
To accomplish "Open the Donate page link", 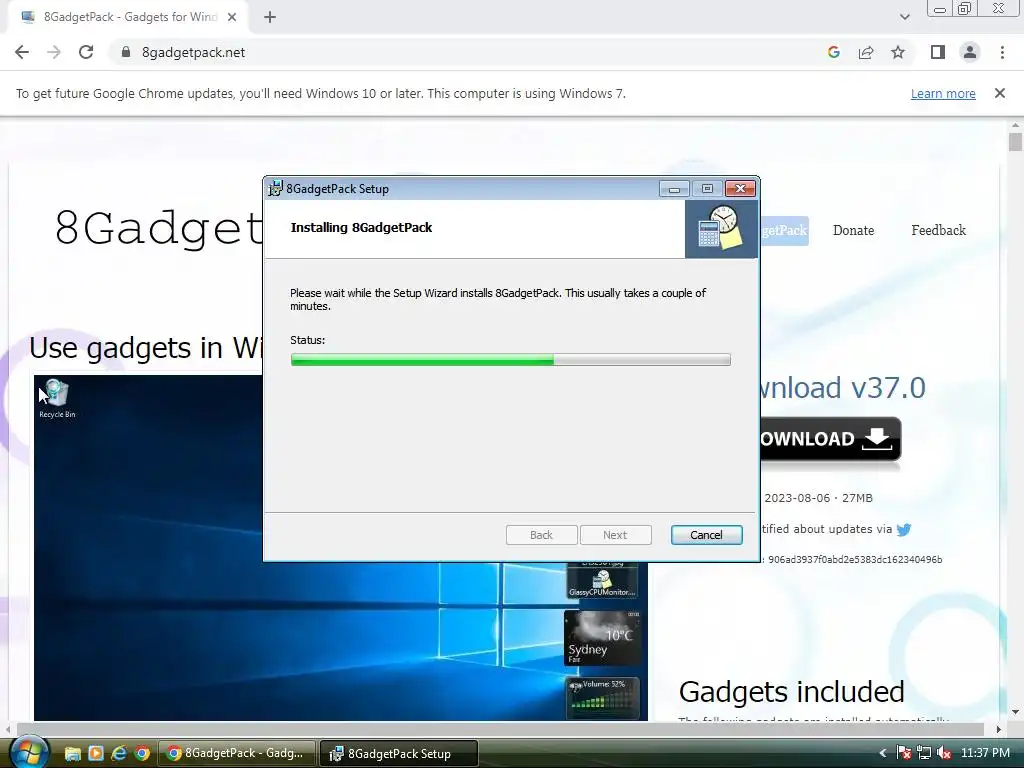I will [853, 231].
